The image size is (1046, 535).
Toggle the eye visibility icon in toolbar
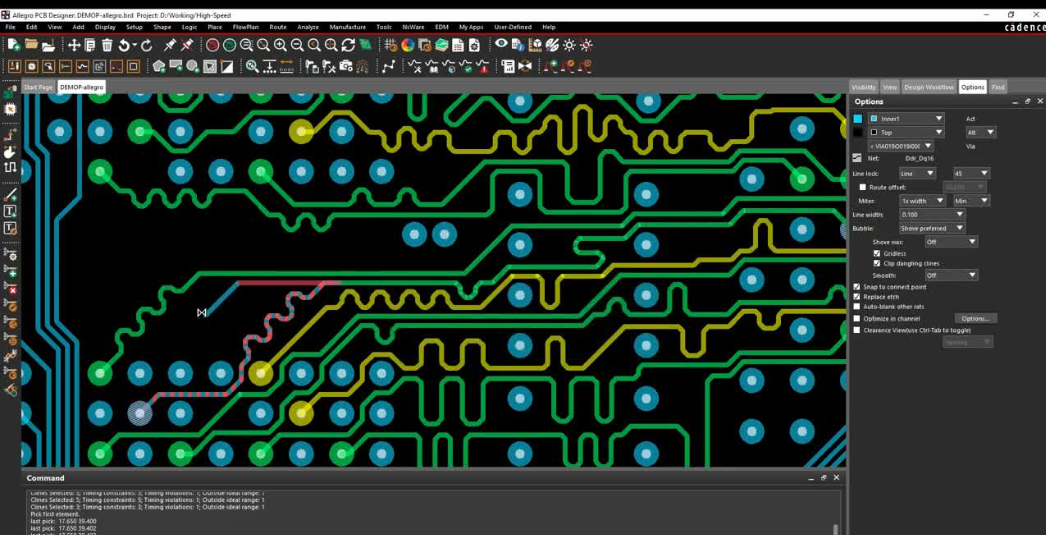point(502,45)
